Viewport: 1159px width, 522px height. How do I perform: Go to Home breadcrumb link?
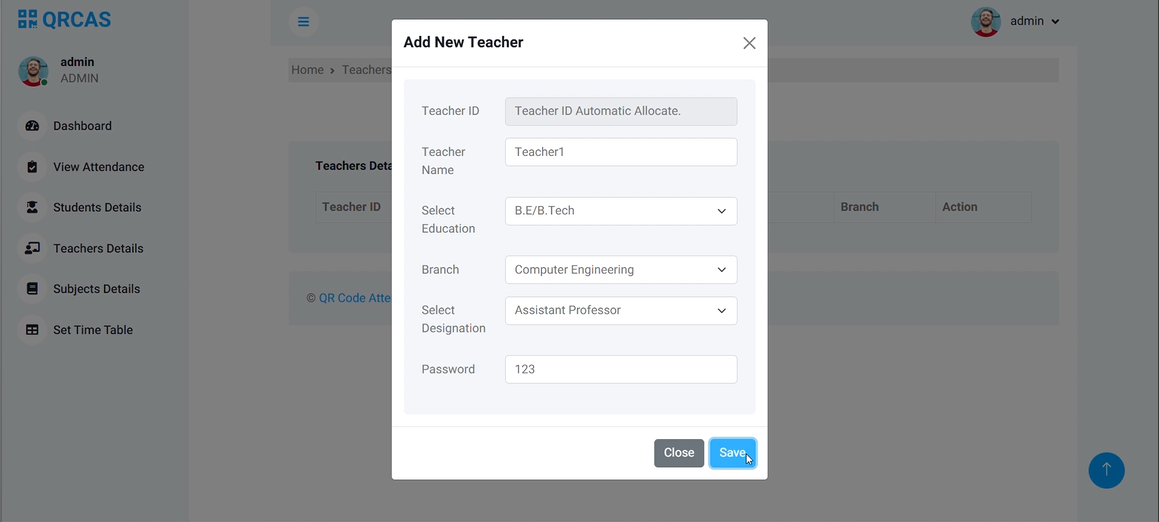(307, 70)
